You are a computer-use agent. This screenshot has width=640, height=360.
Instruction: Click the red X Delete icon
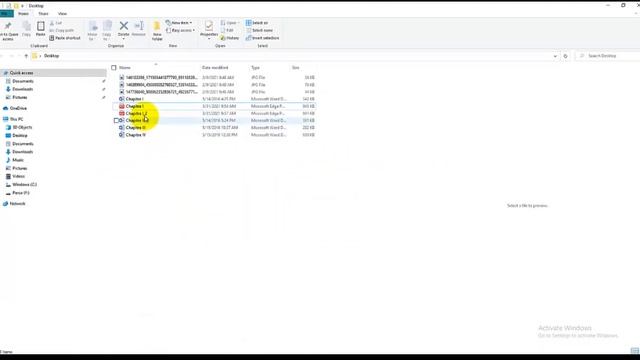click(x=124, y=26)
